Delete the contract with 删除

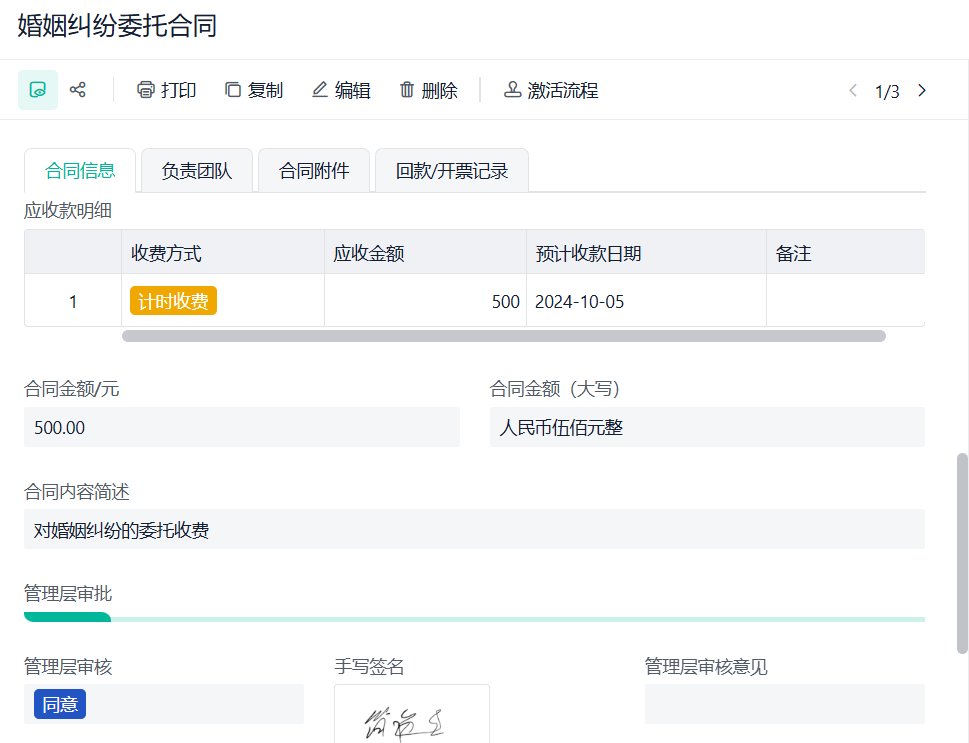428,90
